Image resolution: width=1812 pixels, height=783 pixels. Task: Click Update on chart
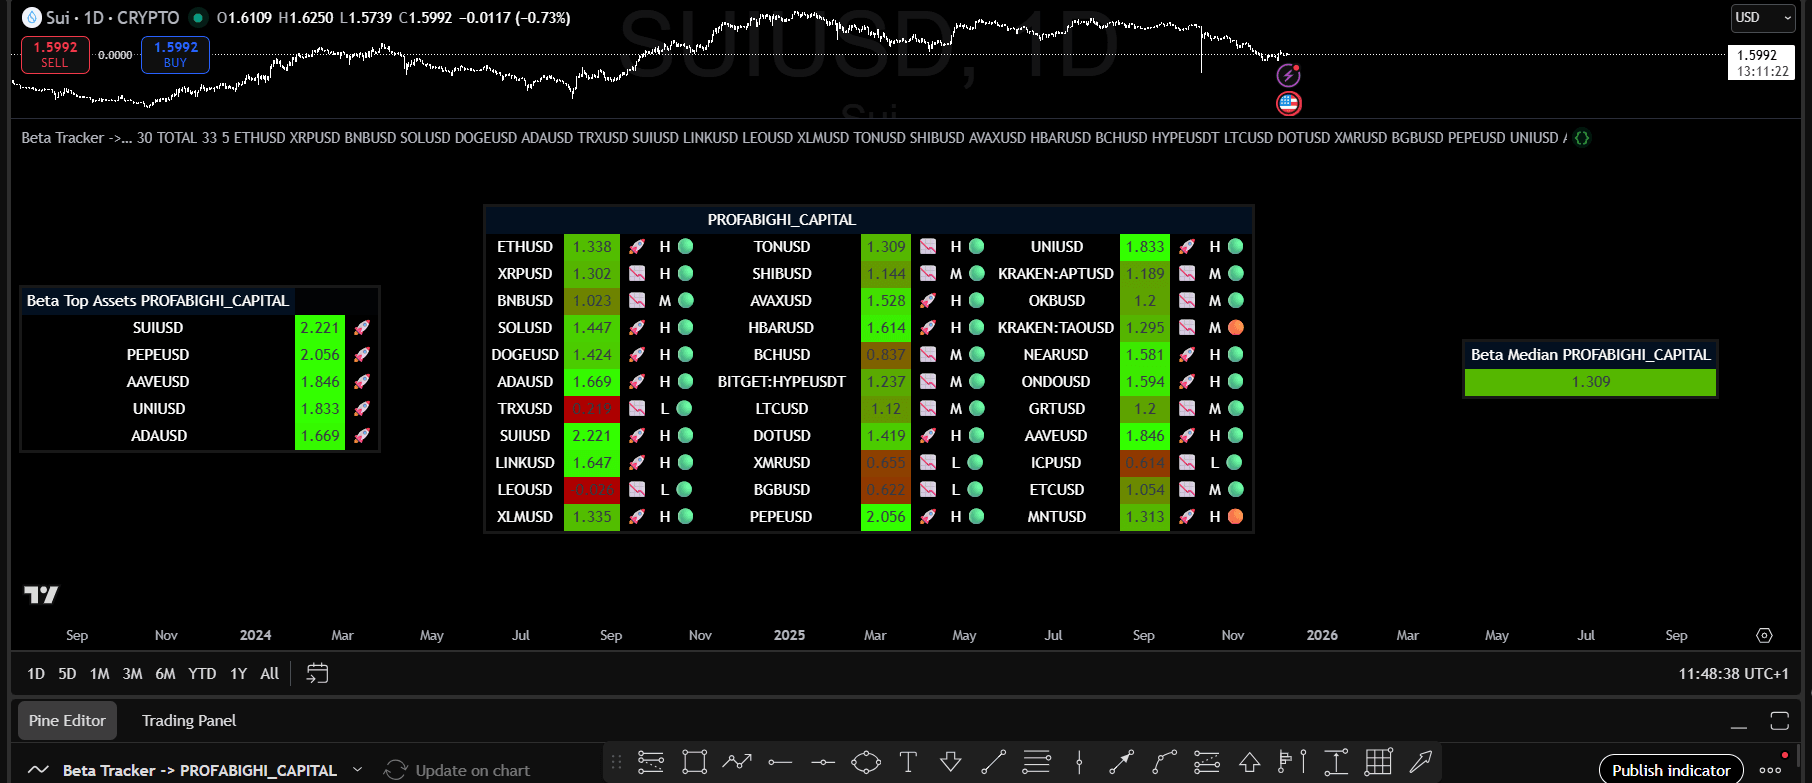[x=457, y=770]
